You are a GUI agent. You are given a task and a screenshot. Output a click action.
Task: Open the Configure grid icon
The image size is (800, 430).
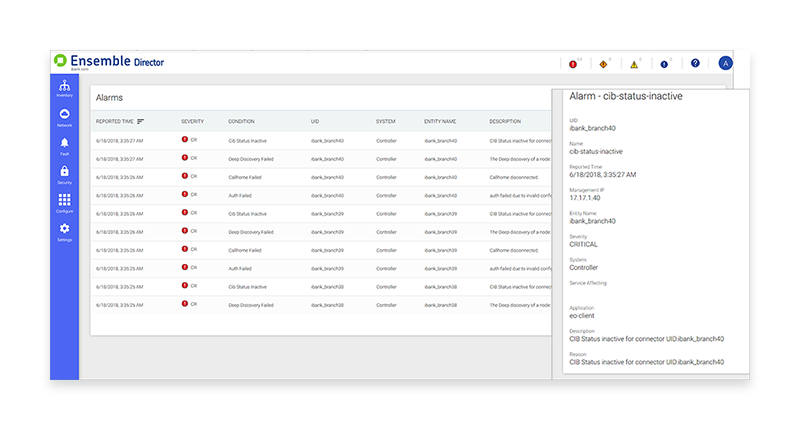click(x=64, y=204)
